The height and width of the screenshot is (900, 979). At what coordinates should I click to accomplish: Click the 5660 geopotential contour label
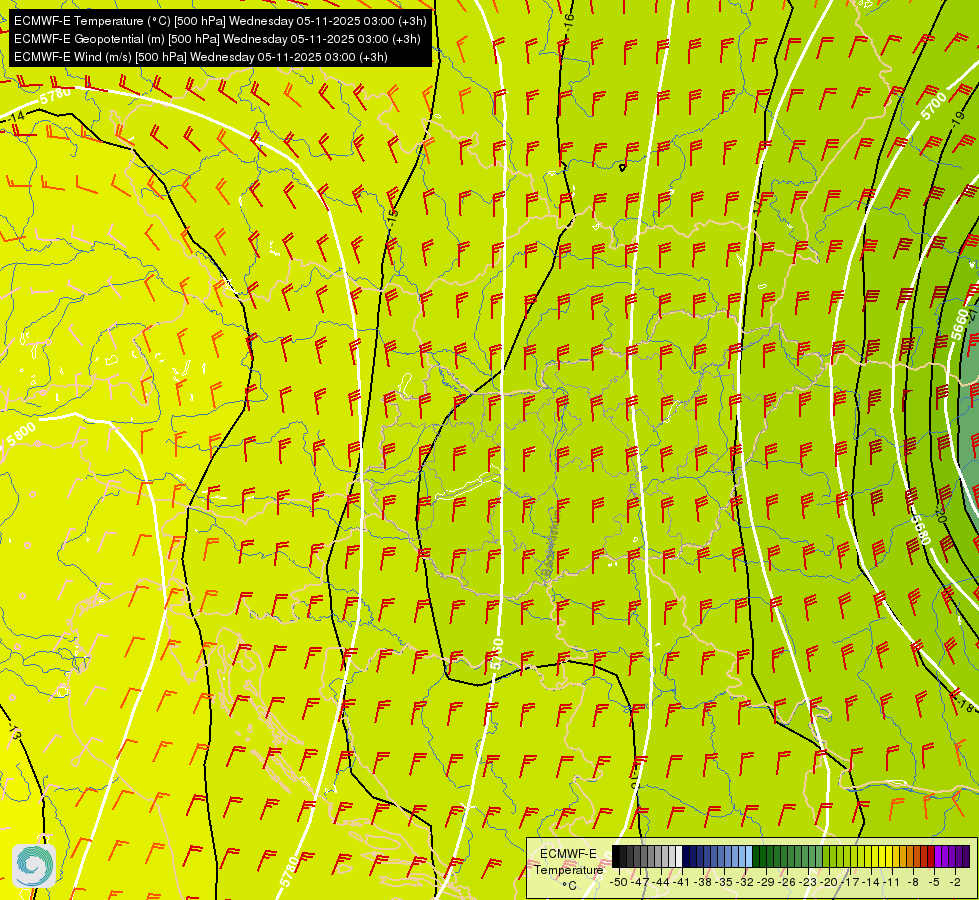(x=960, y=325)
